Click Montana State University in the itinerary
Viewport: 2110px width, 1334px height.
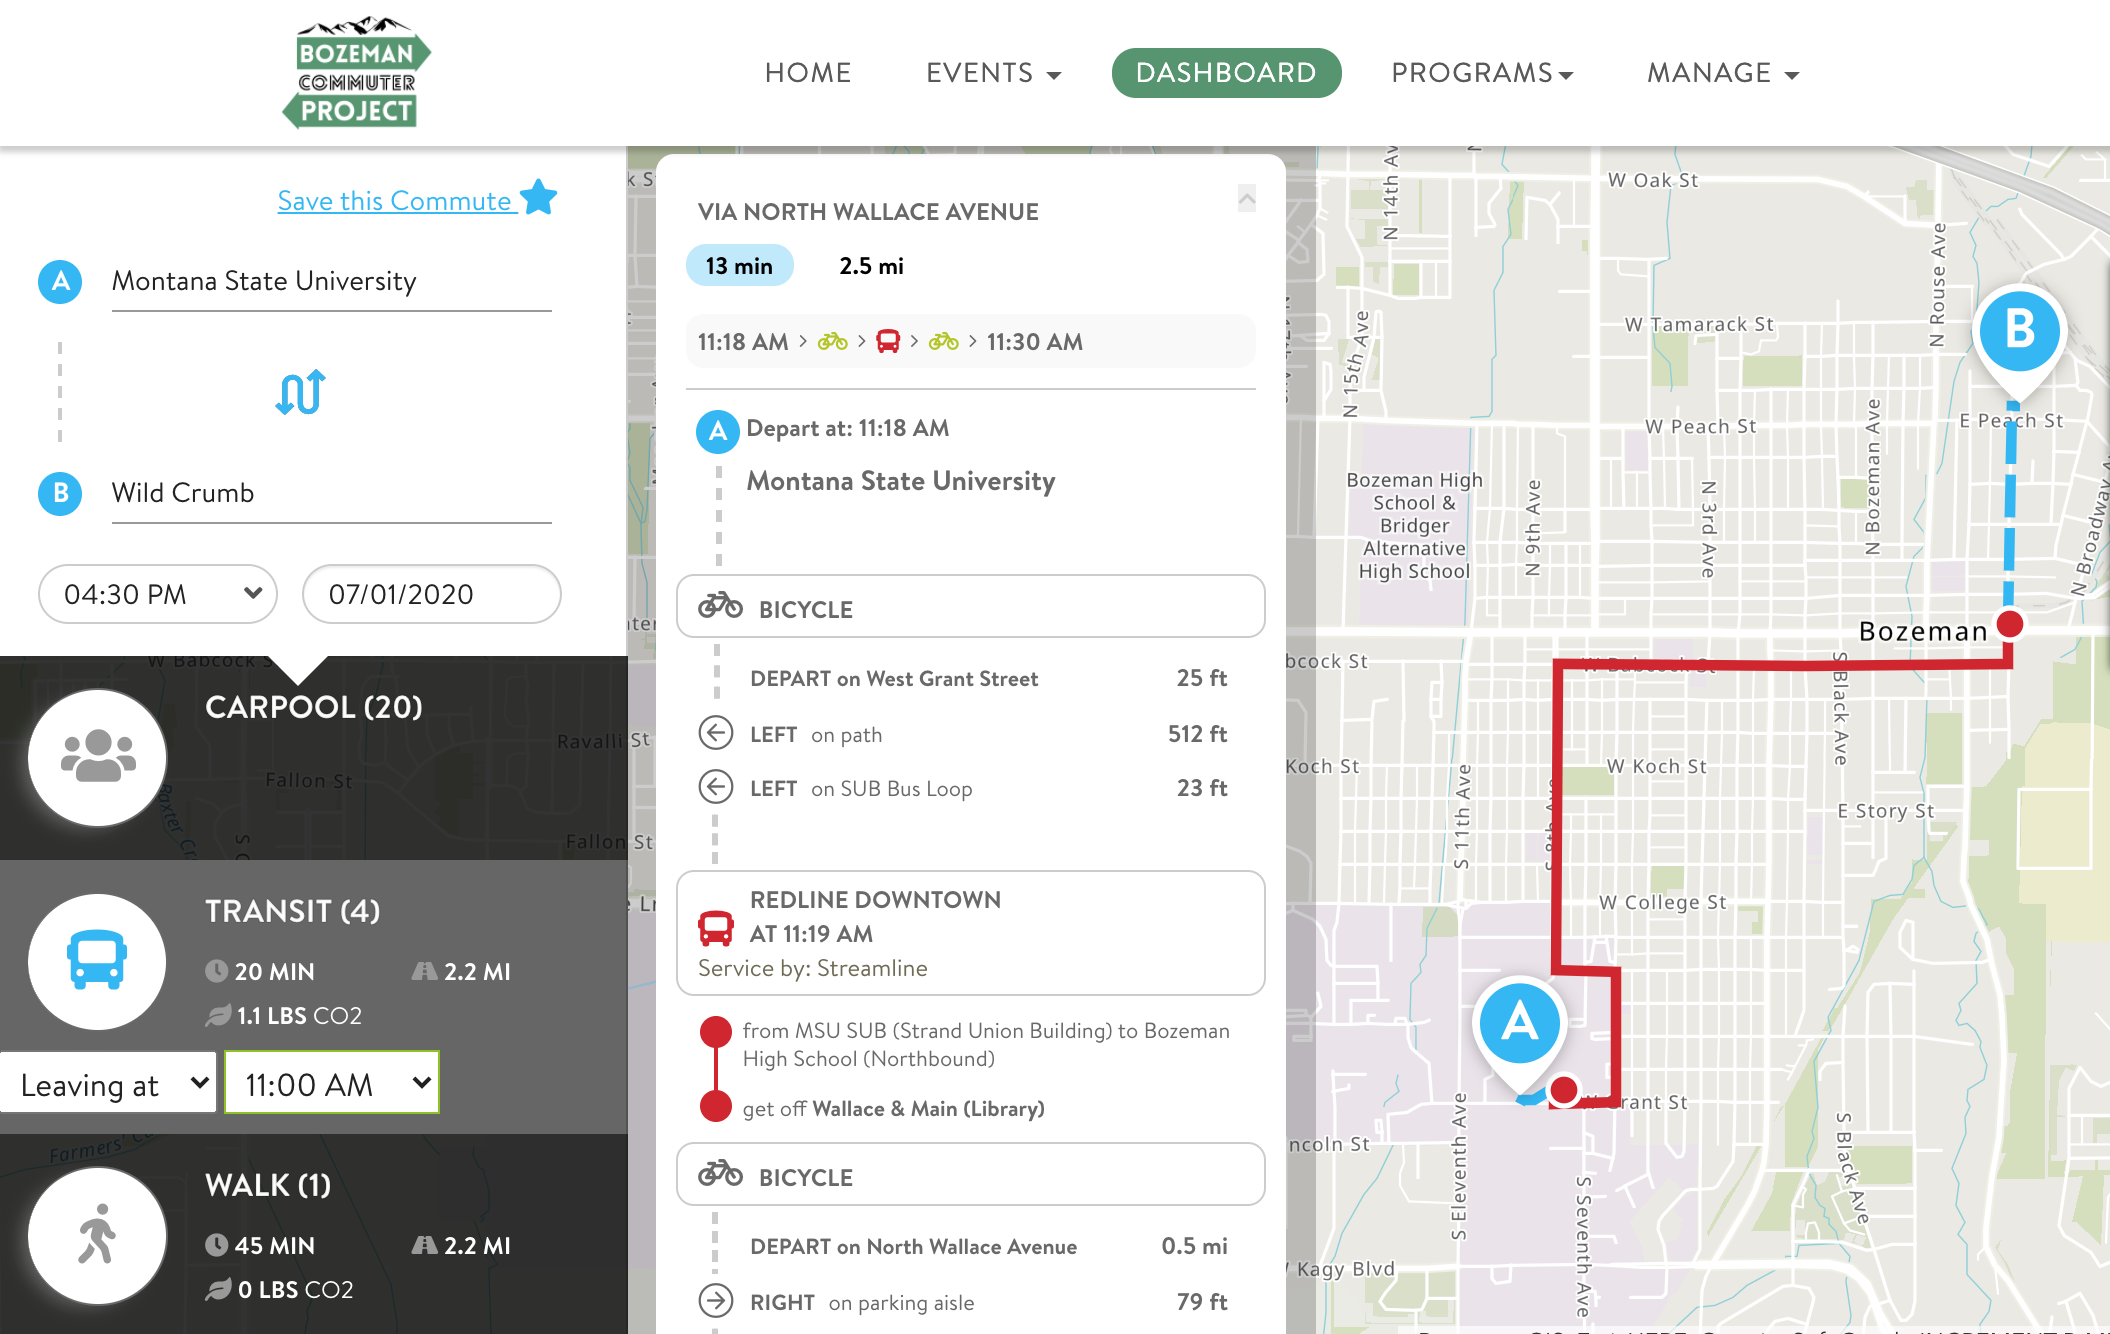pyautogui.click(x=901, y=481)
